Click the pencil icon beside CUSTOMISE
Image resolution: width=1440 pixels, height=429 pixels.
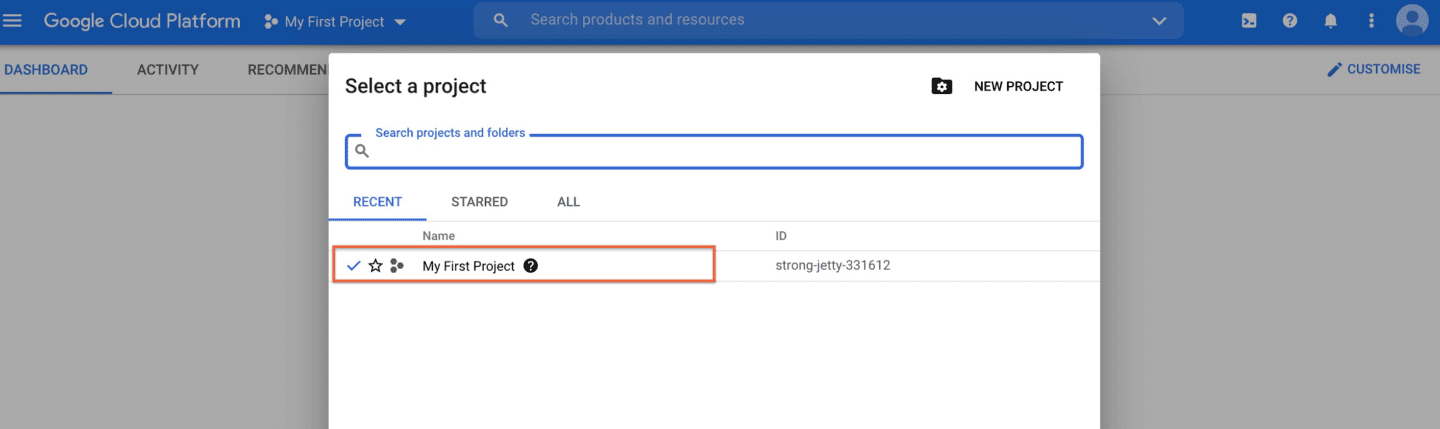pos(1334,69)
